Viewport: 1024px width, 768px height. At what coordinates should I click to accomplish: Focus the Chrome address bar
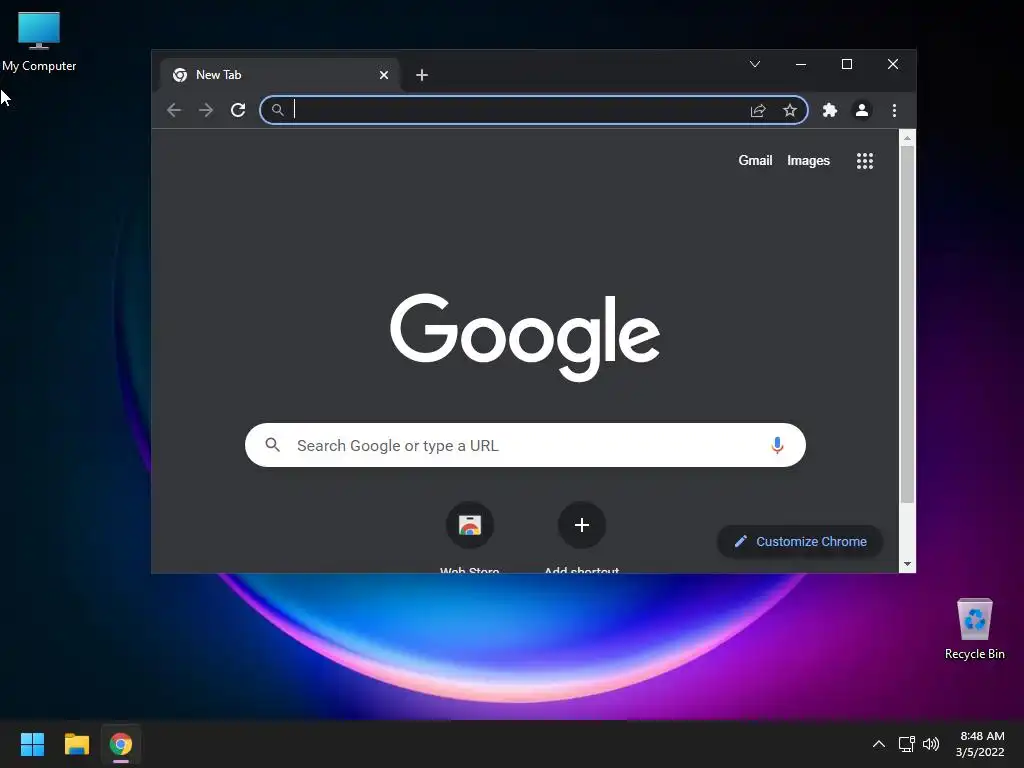[x=534, y=110]
